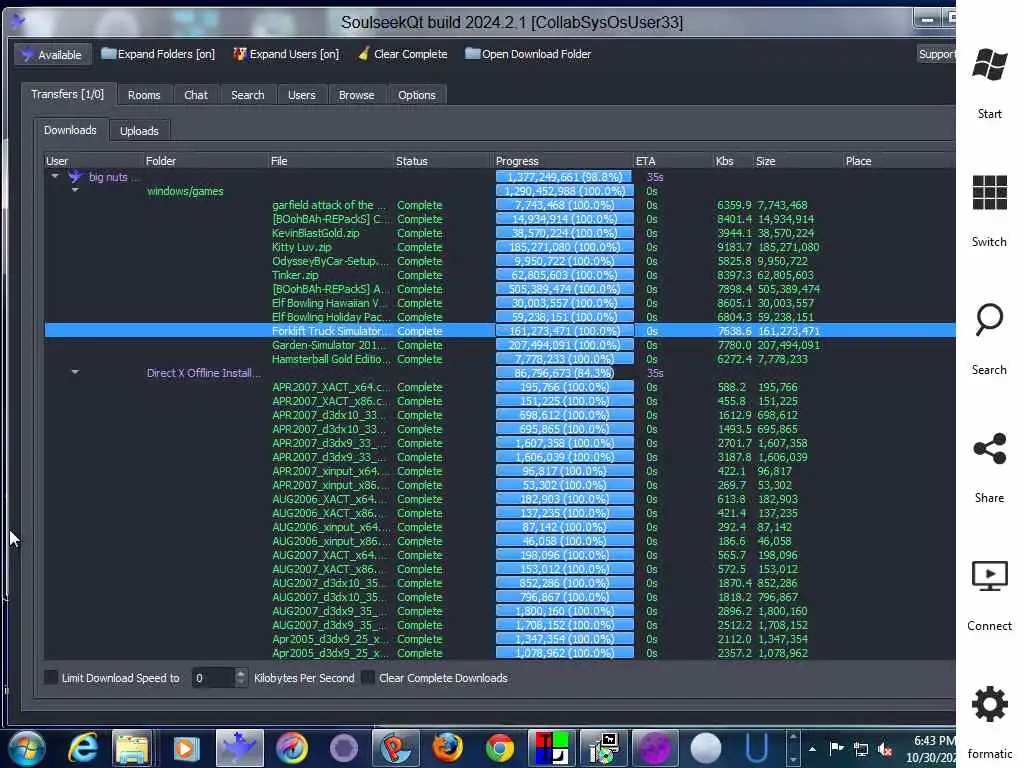Toggle Expand Folders [on] button

158,54
